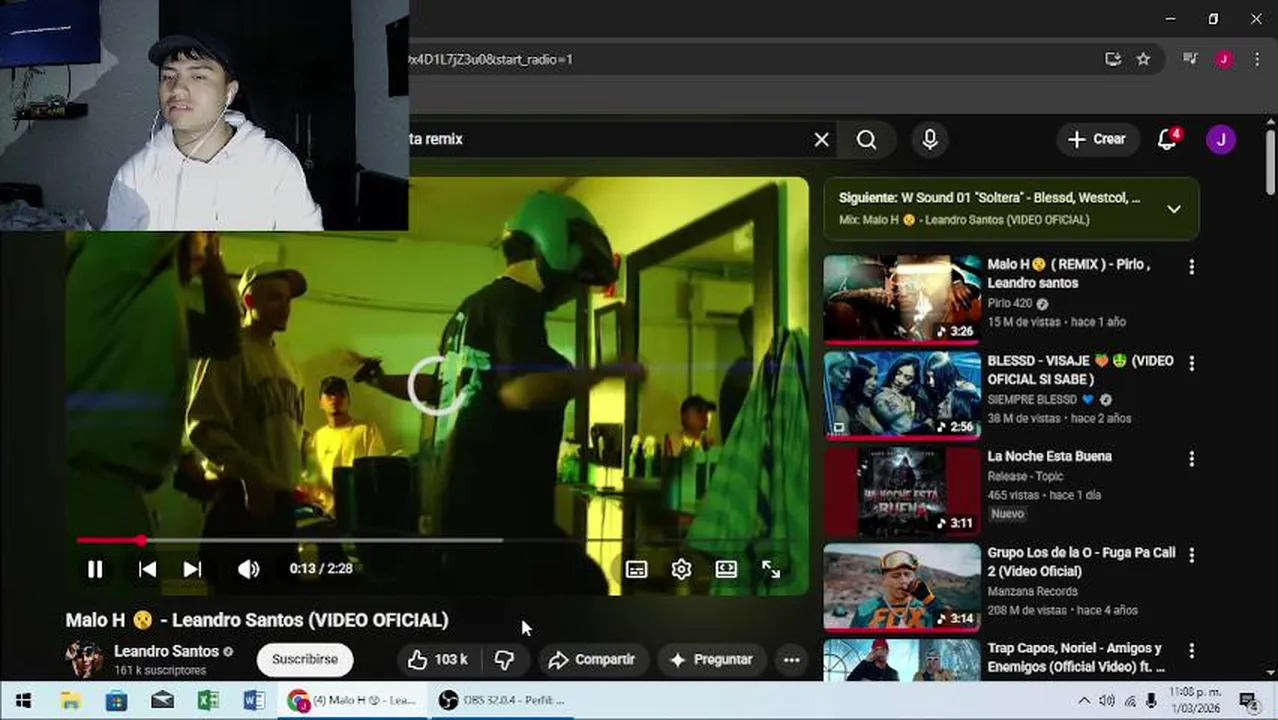Viewport: 1278px width, 720px height.
Task: Open Chrome media control icon
Action: point(1190,60)
